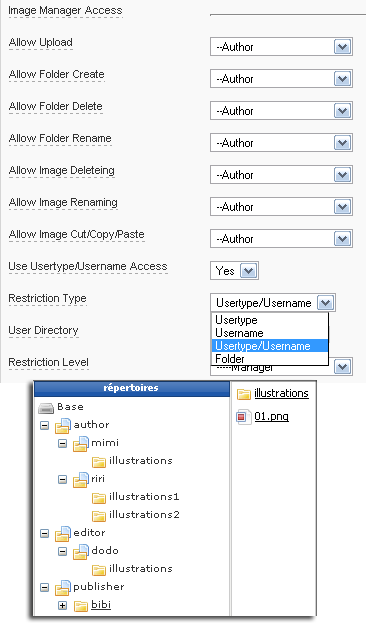Screen dimensions: 366x623
Task: Select illustrations label under dodo
Action: coord(141,568)
